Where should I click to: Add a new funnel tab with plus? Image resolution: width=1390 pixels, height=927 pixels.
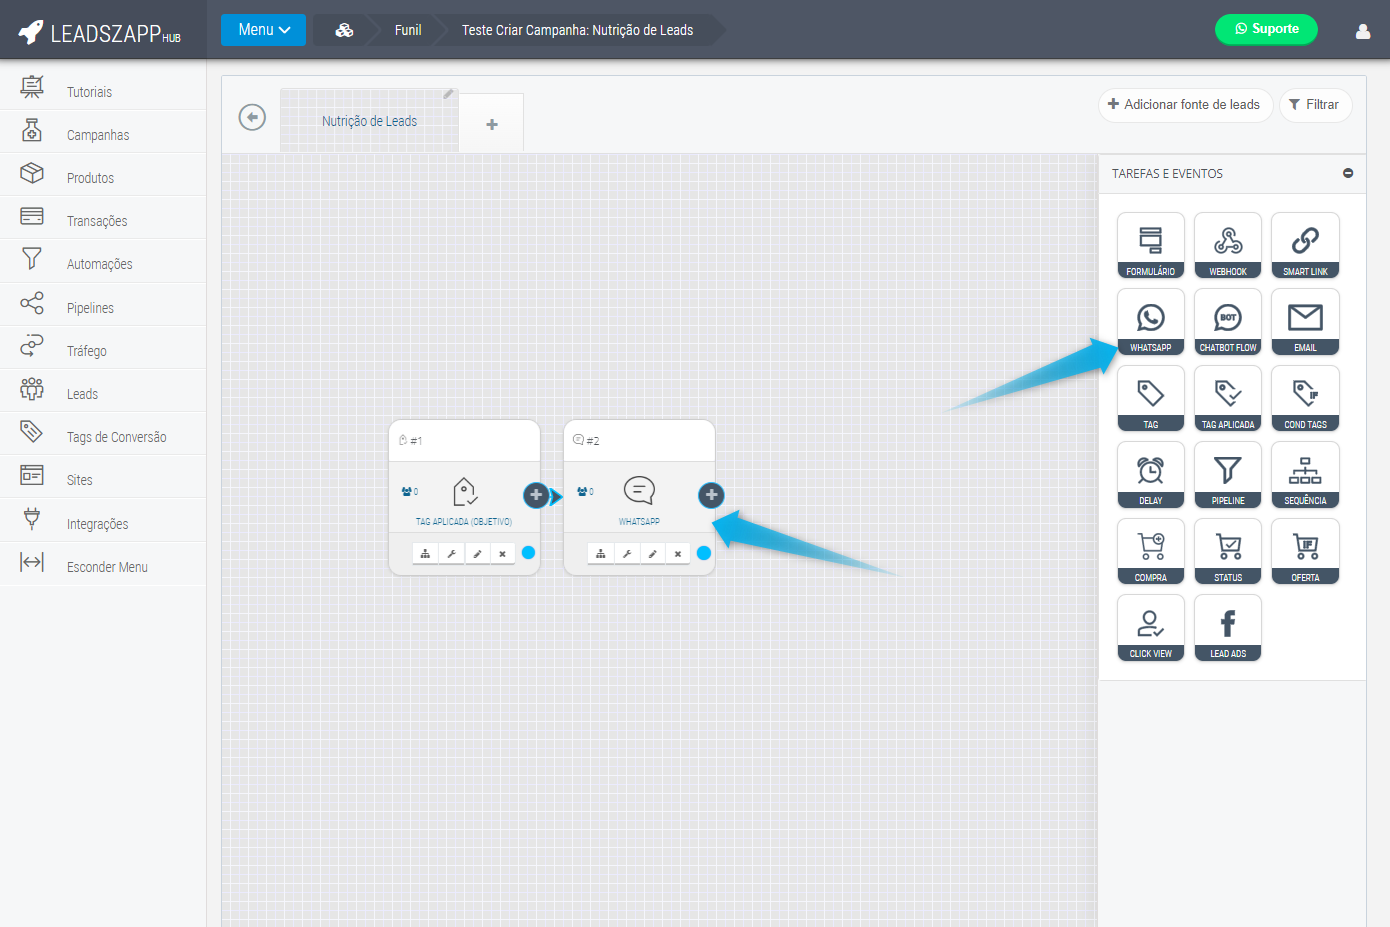click(x=491, y=124)
